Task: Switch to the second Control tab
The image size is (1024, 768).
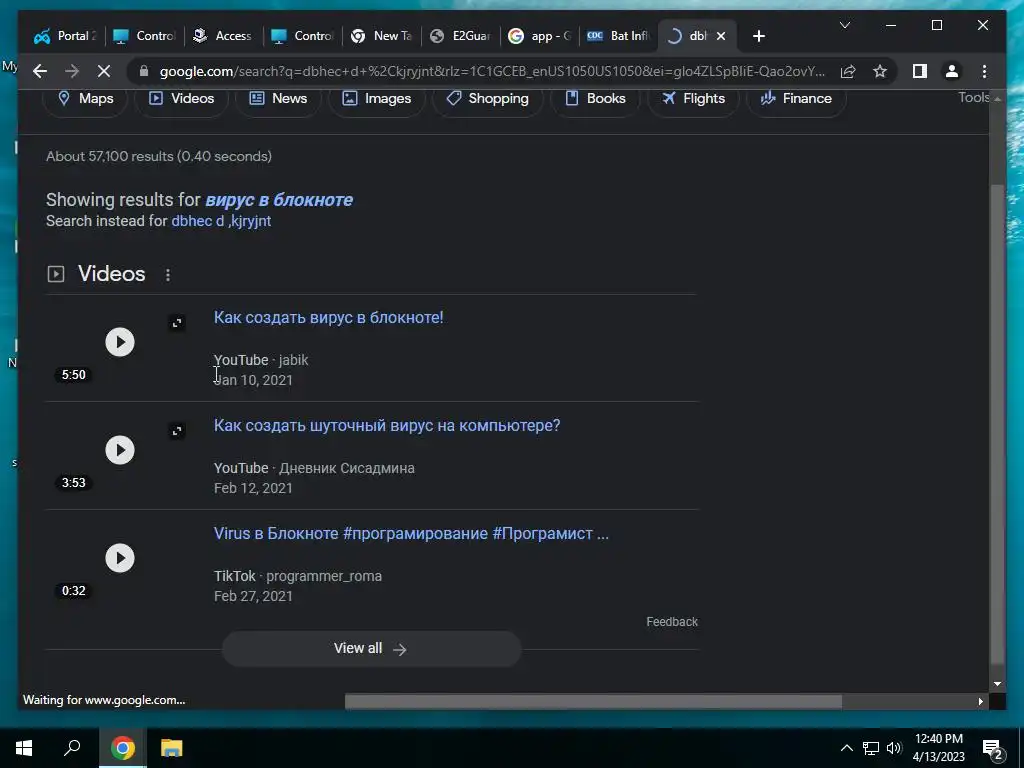Action: click(302, 36)
